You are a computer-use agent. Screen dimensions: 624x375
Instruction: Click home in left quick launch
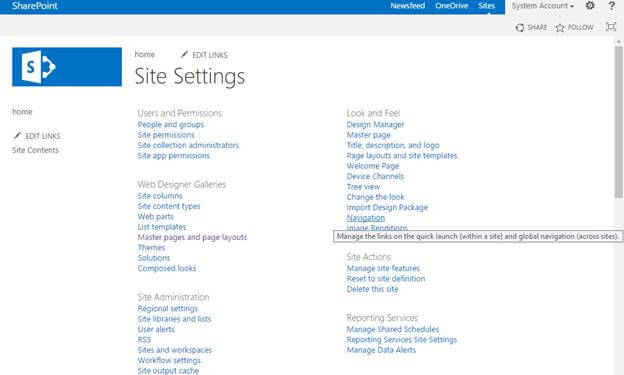22,112
